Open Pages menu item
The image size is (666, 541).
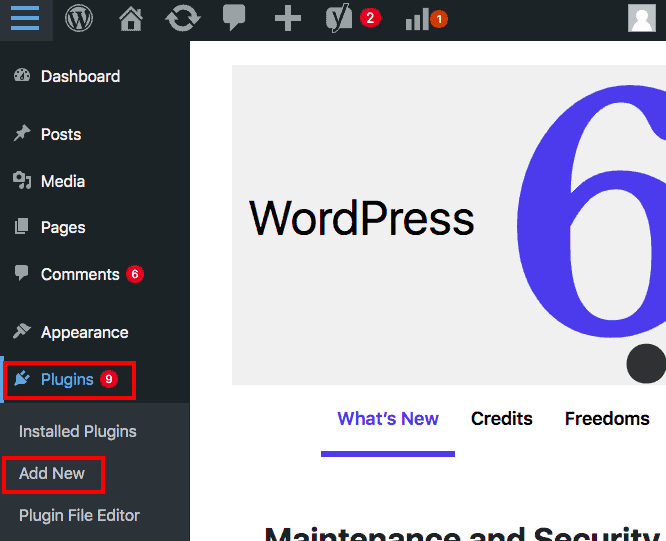point(63,228)
